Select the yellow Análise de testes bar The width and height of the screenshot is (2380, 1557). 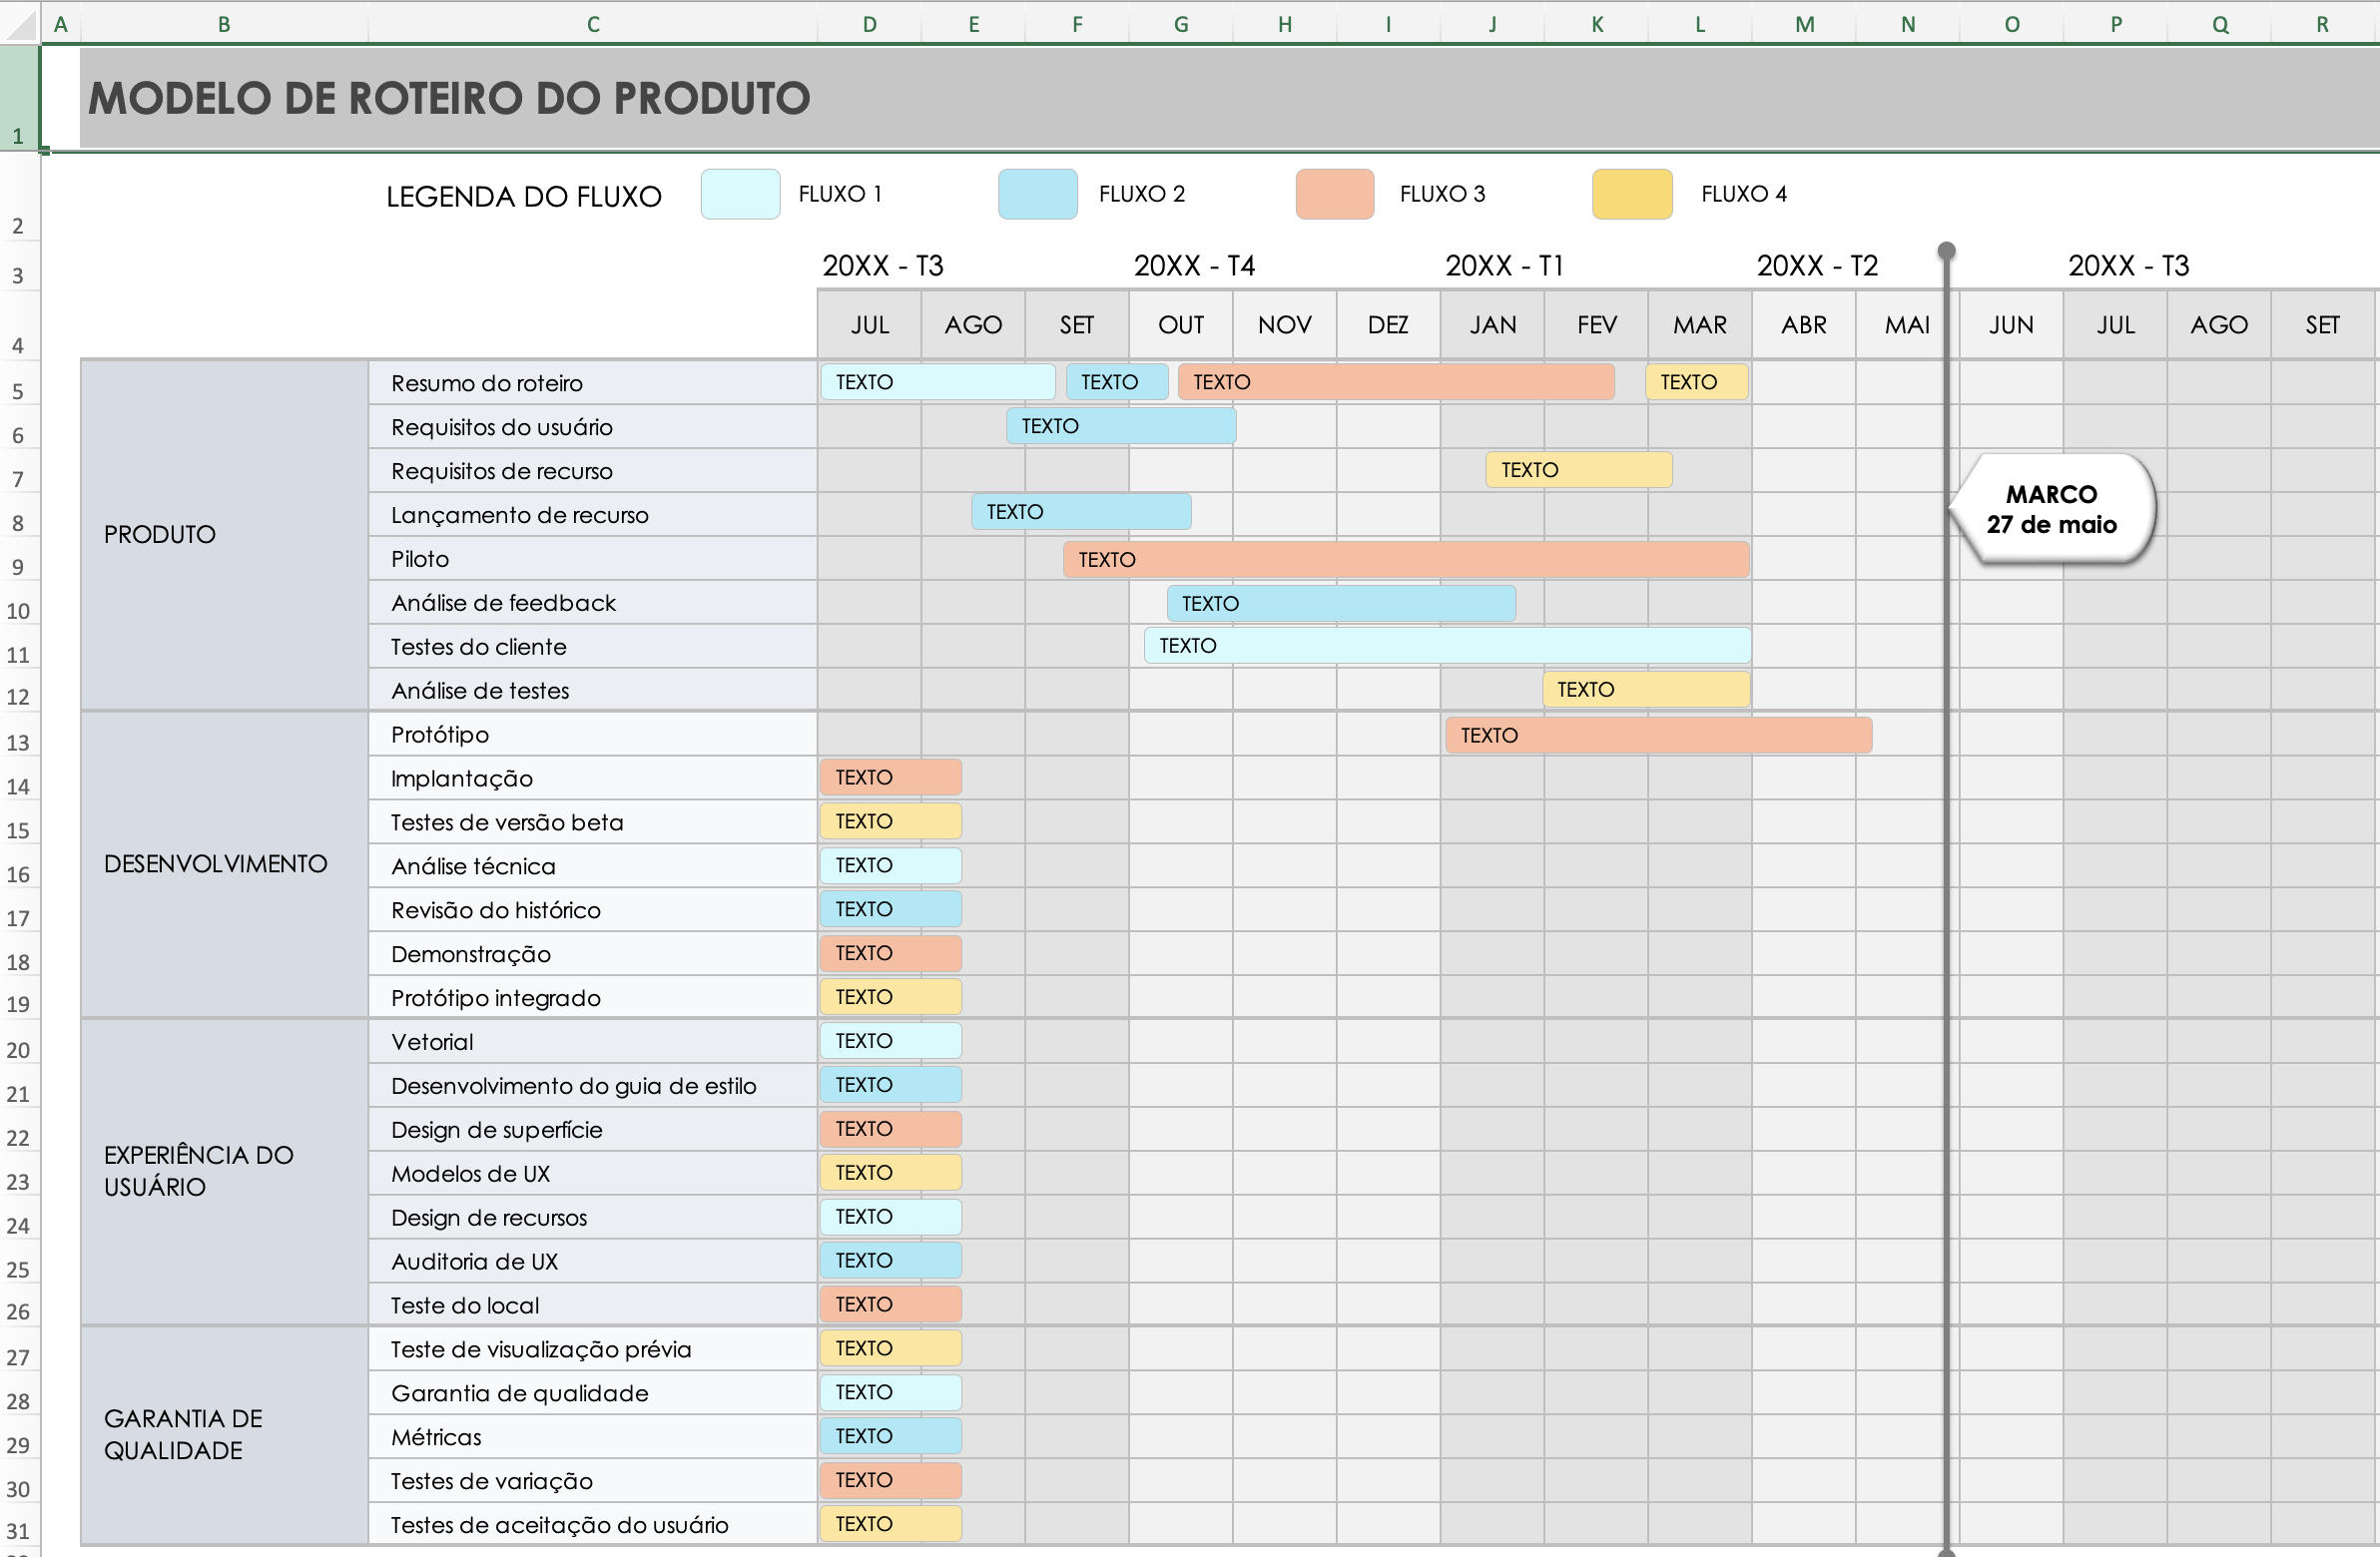pos(1646,690)
